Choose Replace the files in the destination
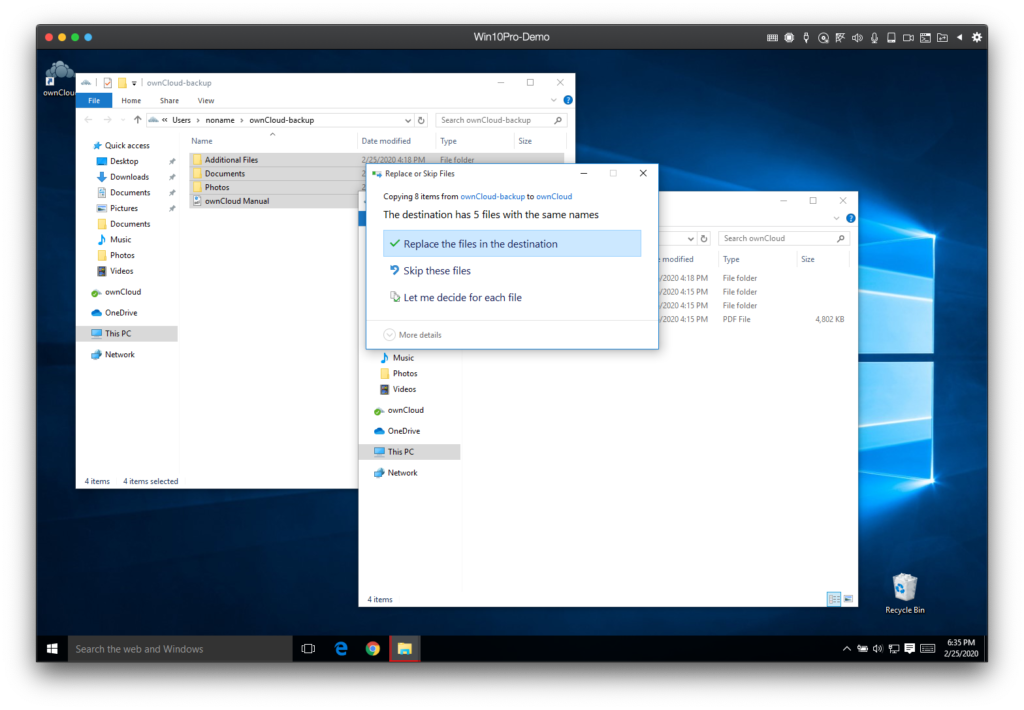Viewport: 1024px width, 710px height. tap(512, 244)
